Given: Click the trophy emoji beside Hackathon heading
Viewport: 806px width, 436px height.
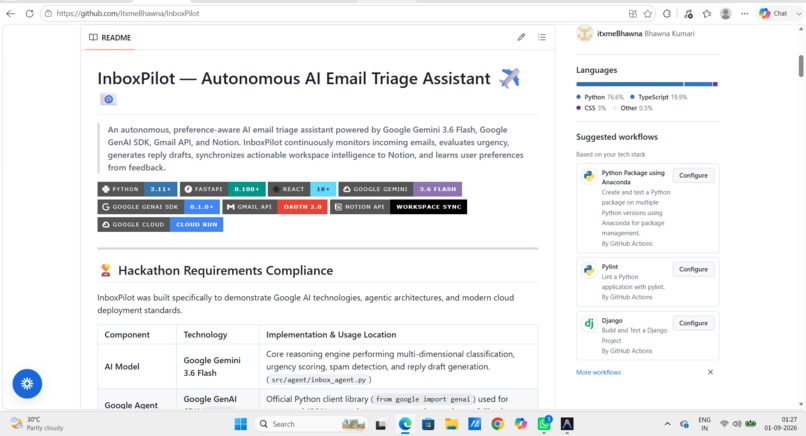Looking at the screenshot, I should coord(105,270).
